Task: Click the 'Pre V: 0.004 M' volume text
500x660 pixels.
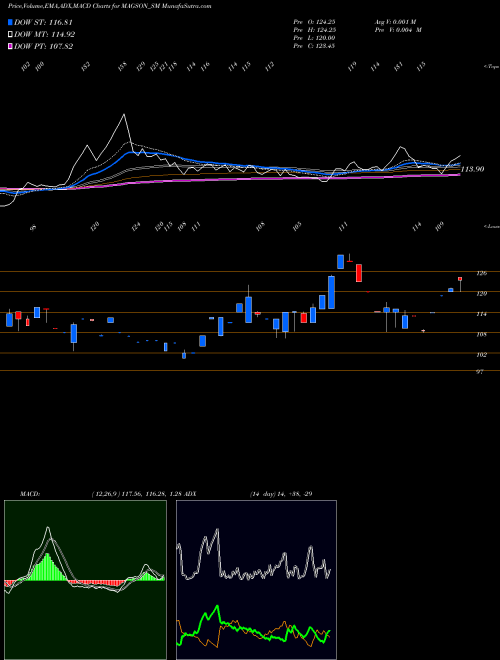Action: coord(398,30)
